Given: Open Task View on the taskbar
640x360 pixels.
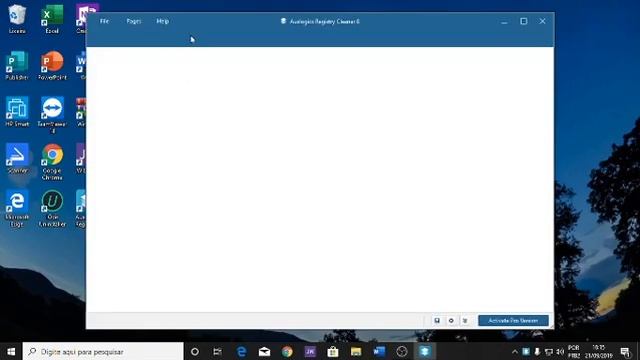Looking at the screenshot, I should (217, 351).
